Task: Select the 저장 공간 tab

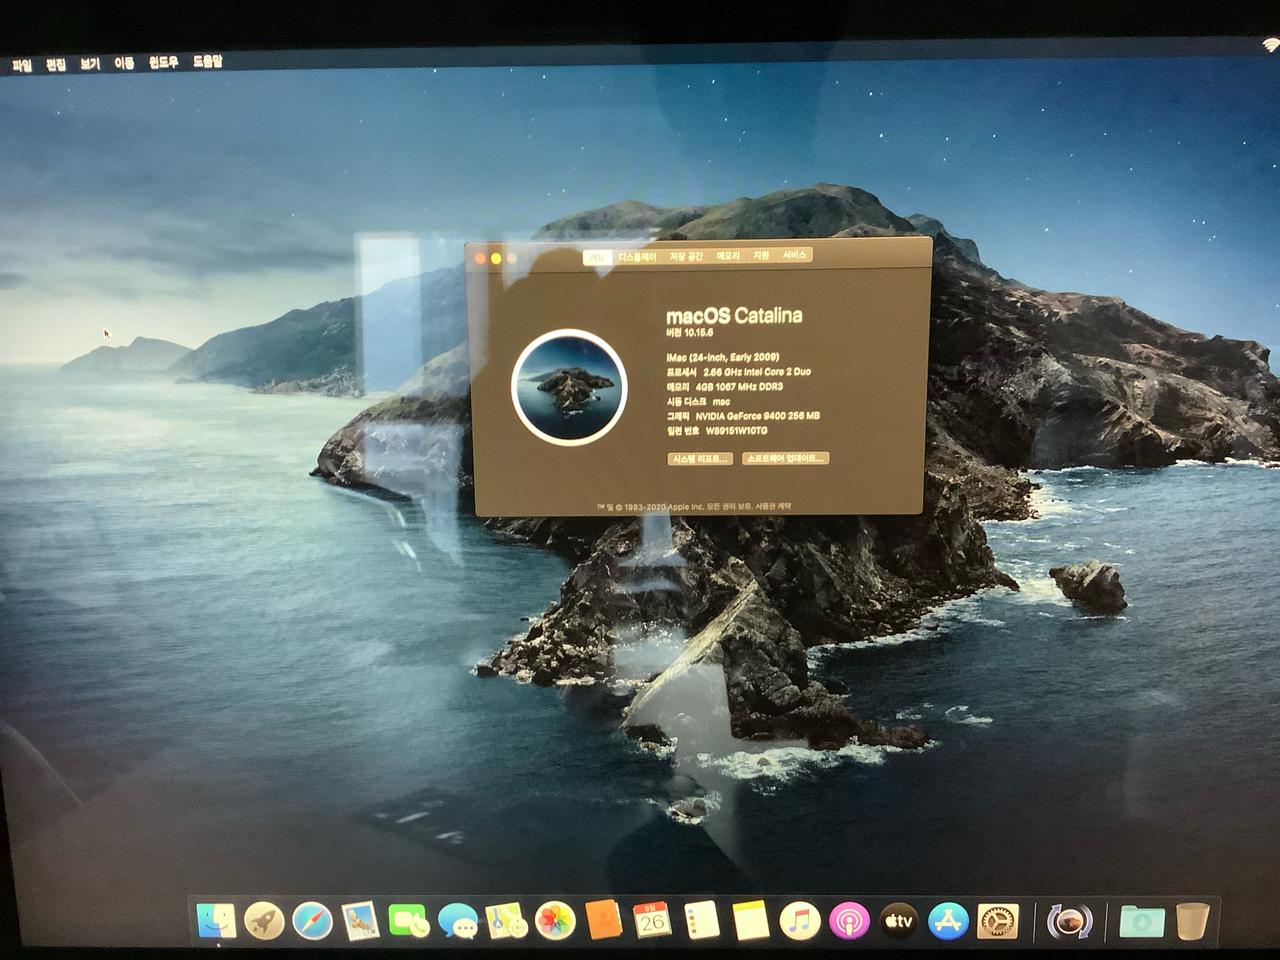Action: pyautogui.click(x=686, y=257)
